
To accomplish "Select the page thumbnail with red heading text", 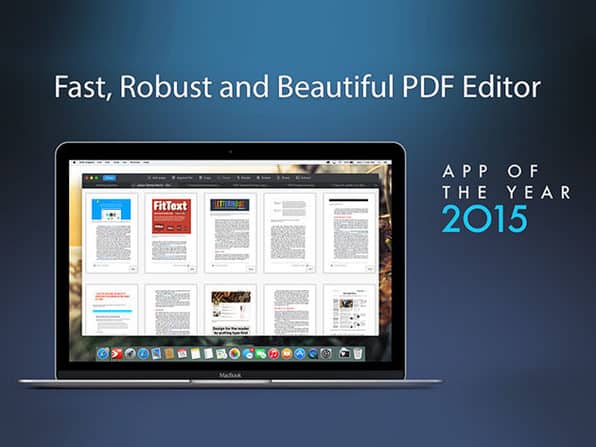I will click(x=111, y=310).
